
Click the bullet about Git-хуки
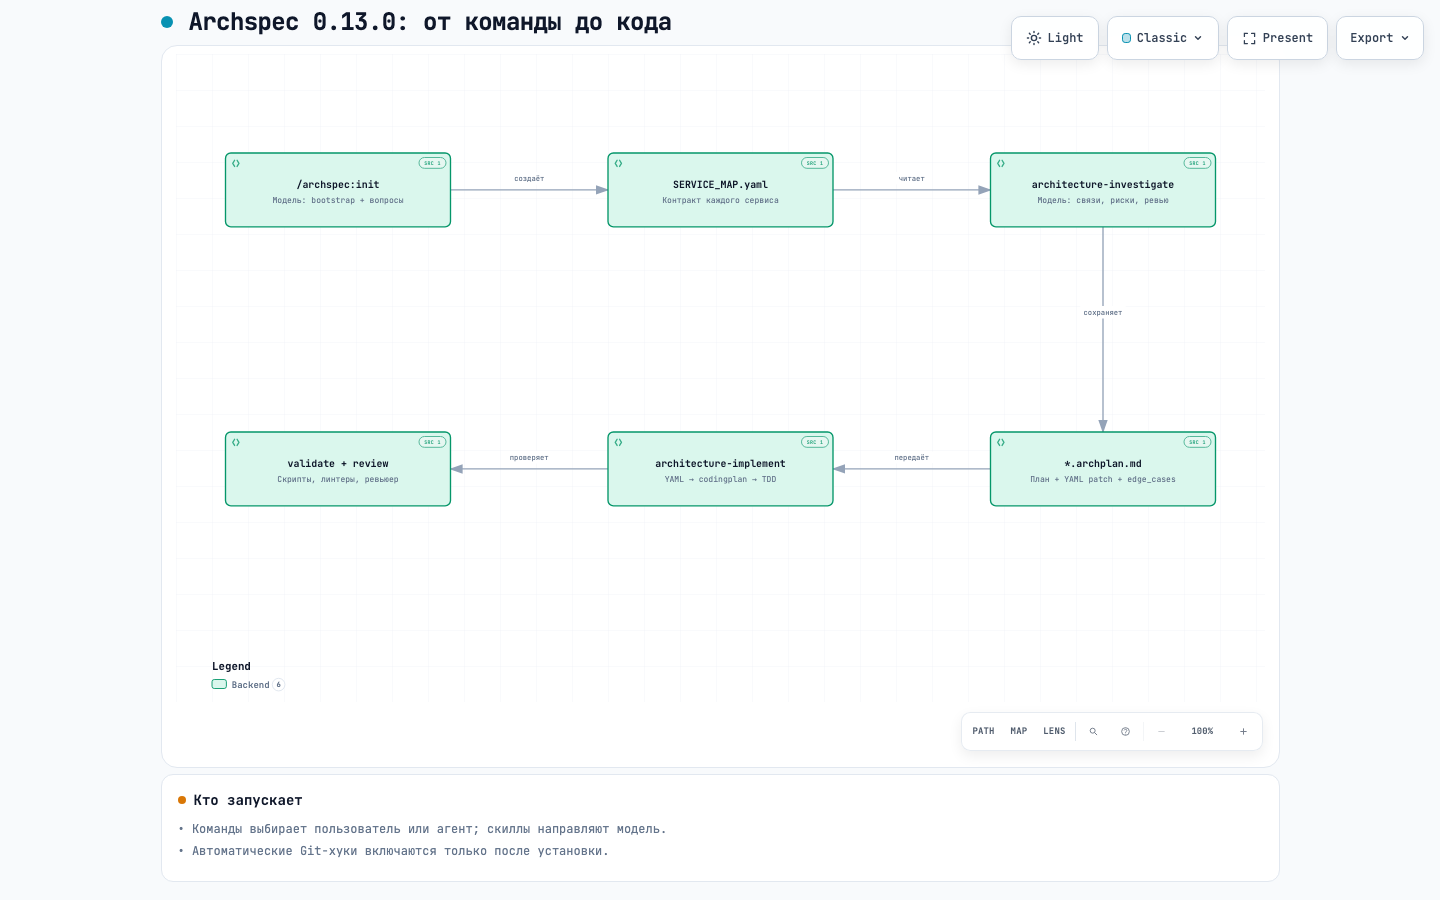coord(400,851)
